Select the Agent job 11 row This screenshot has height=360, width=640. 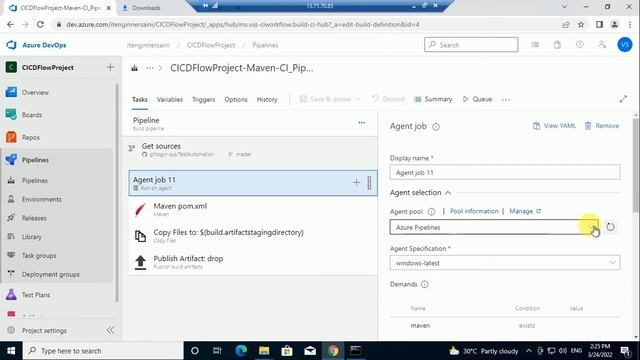[253, 183]
